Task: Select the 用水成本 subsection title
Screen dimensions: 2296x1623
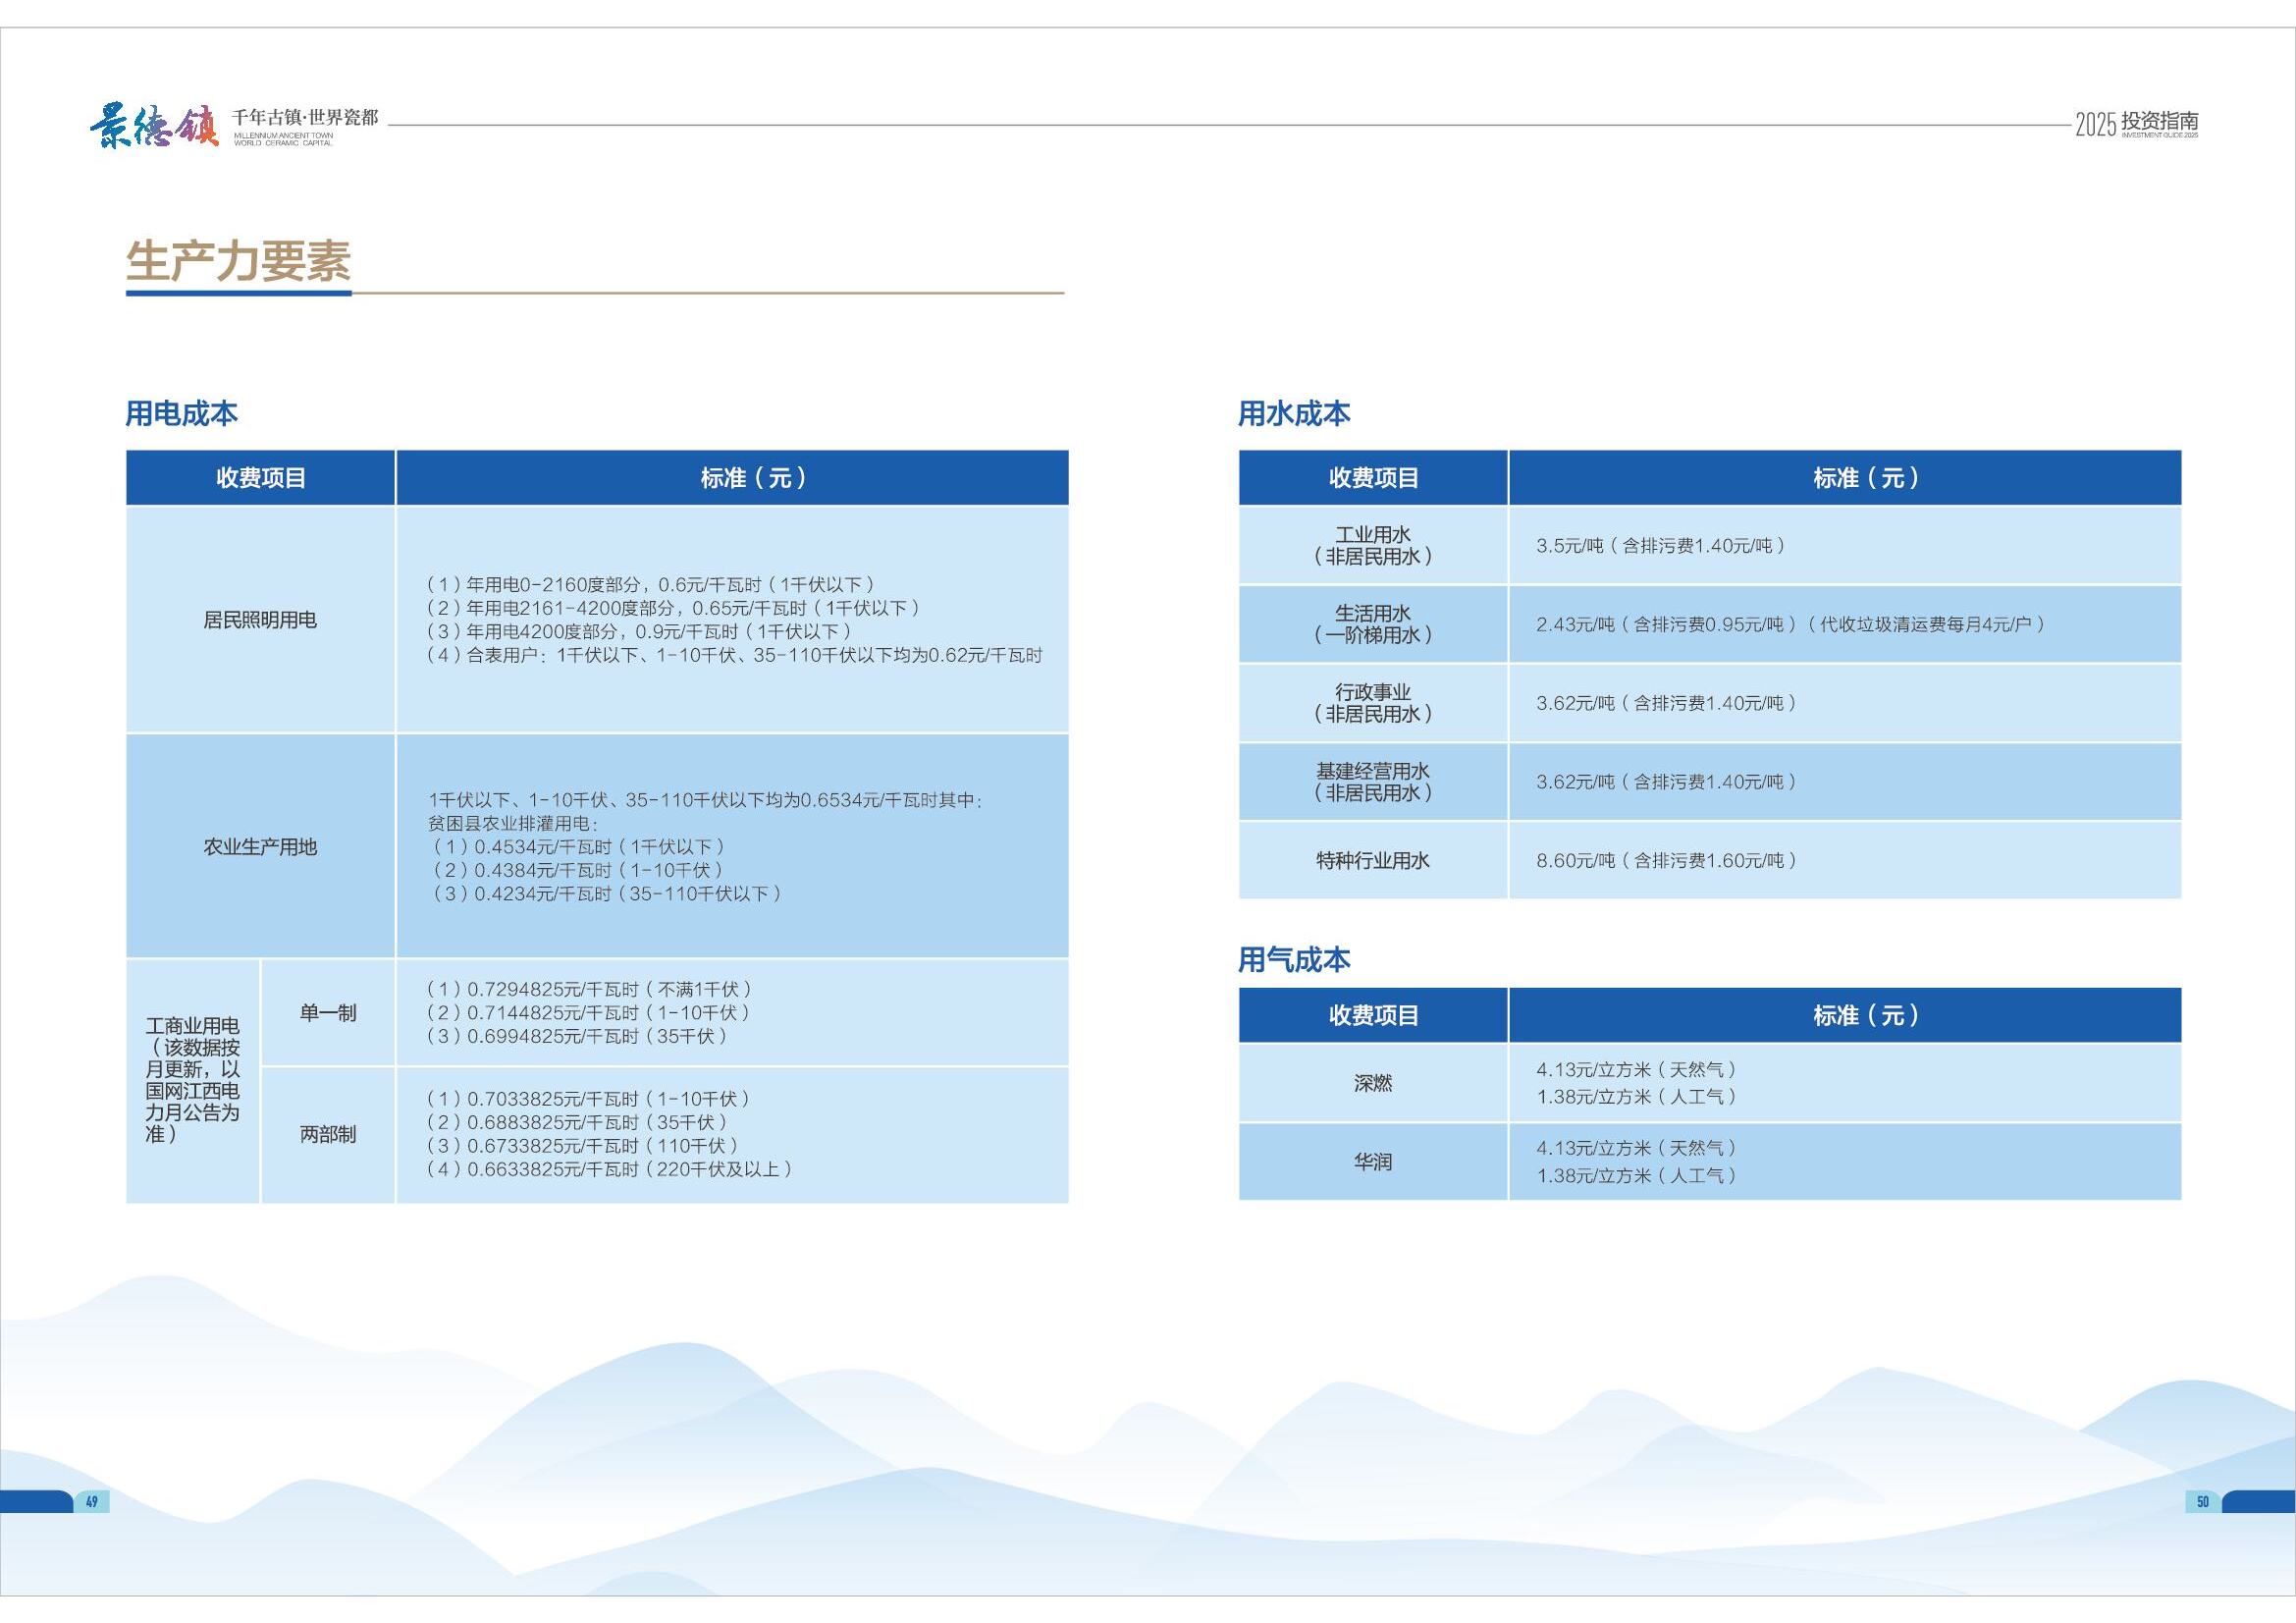Action: click(x=1294, y=413)
